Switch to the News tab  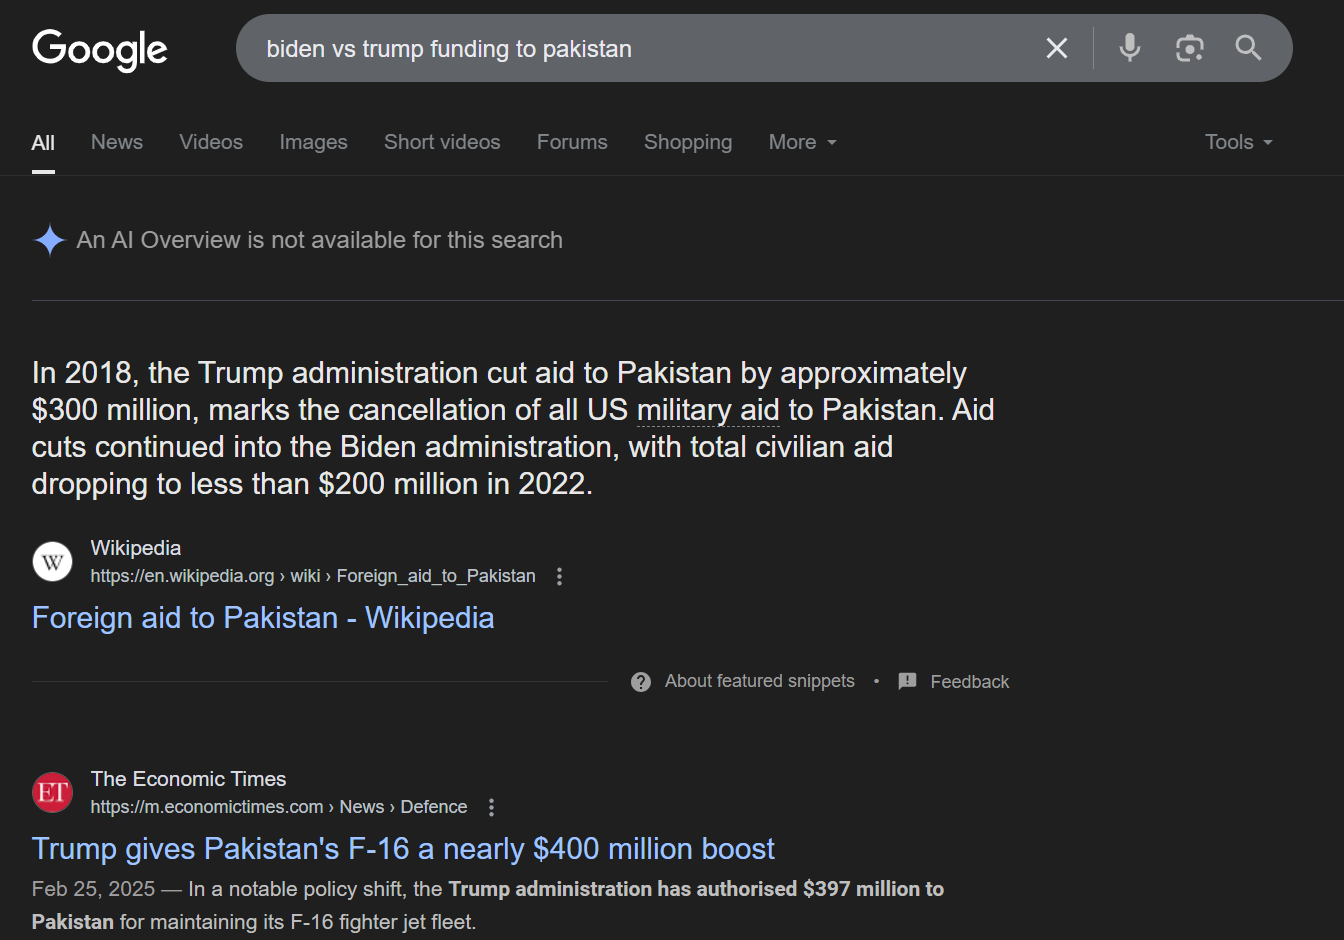[x=117, y=142]
